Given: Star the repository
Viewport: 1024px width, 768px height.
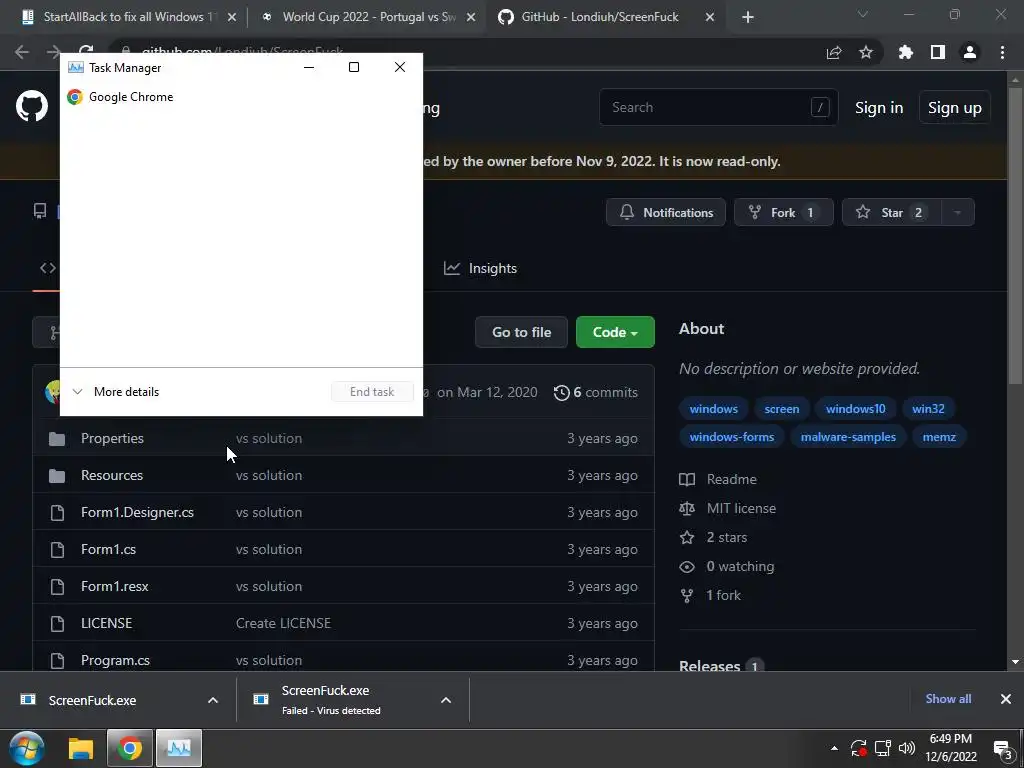Looking at the screenshot, I should pos(892,212).
